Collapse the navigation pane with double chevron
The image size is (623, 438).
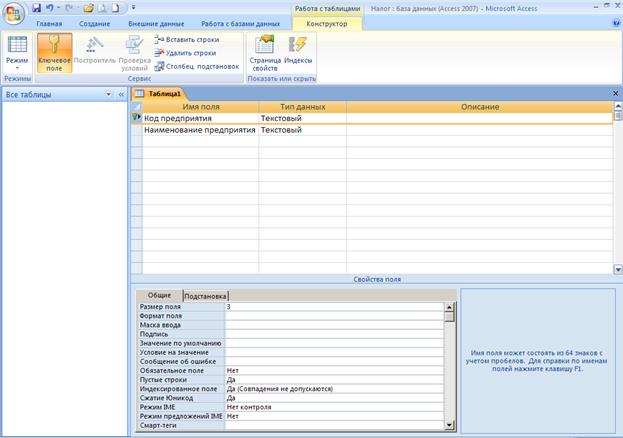tap(121, 94)
